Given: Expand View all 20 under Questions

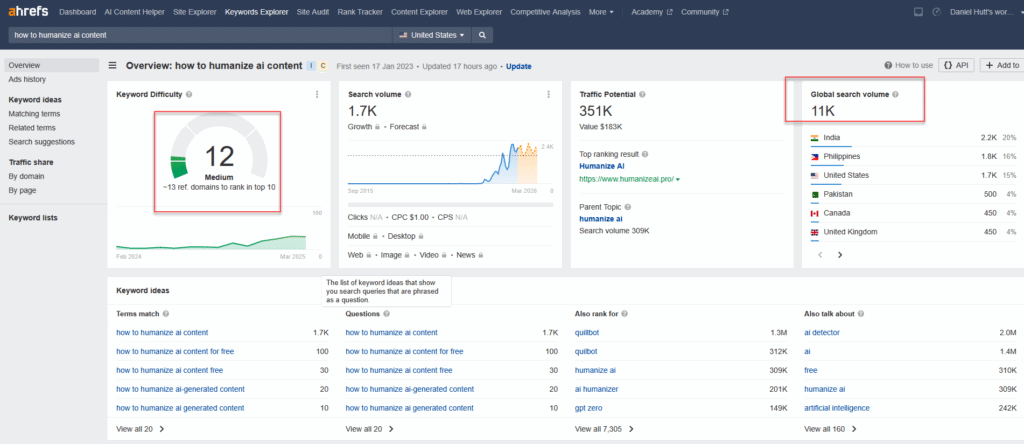Looking at the screenshot, I should pos(370,429).
